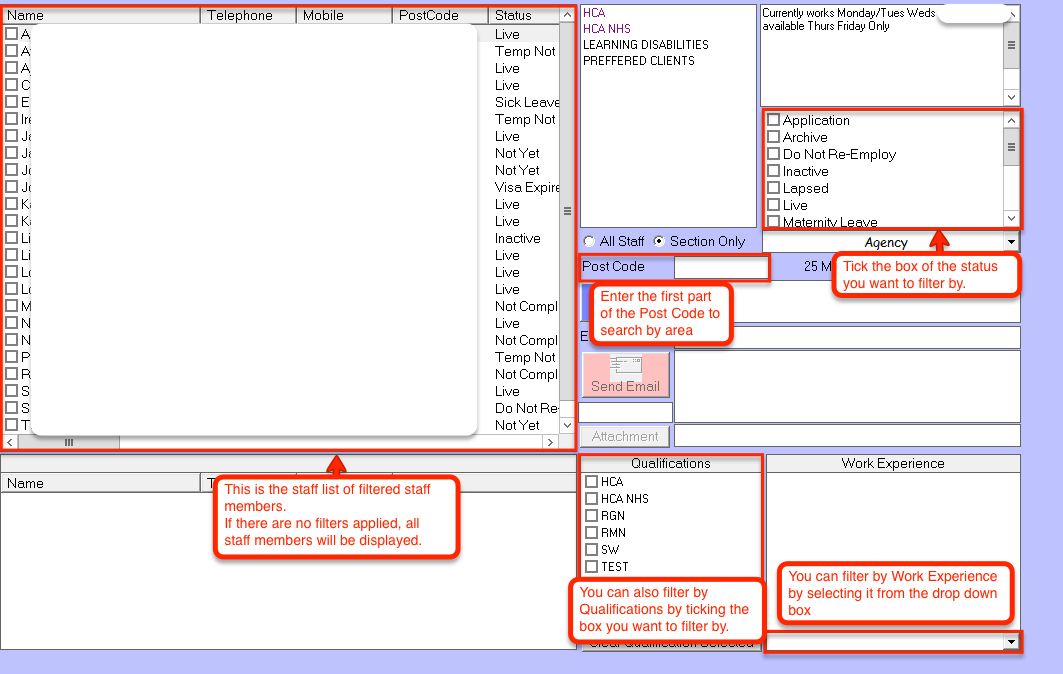Tick the Archive status checkbox
The height and width of the screenshot is (674, 1063).
[x=773, y=137]
